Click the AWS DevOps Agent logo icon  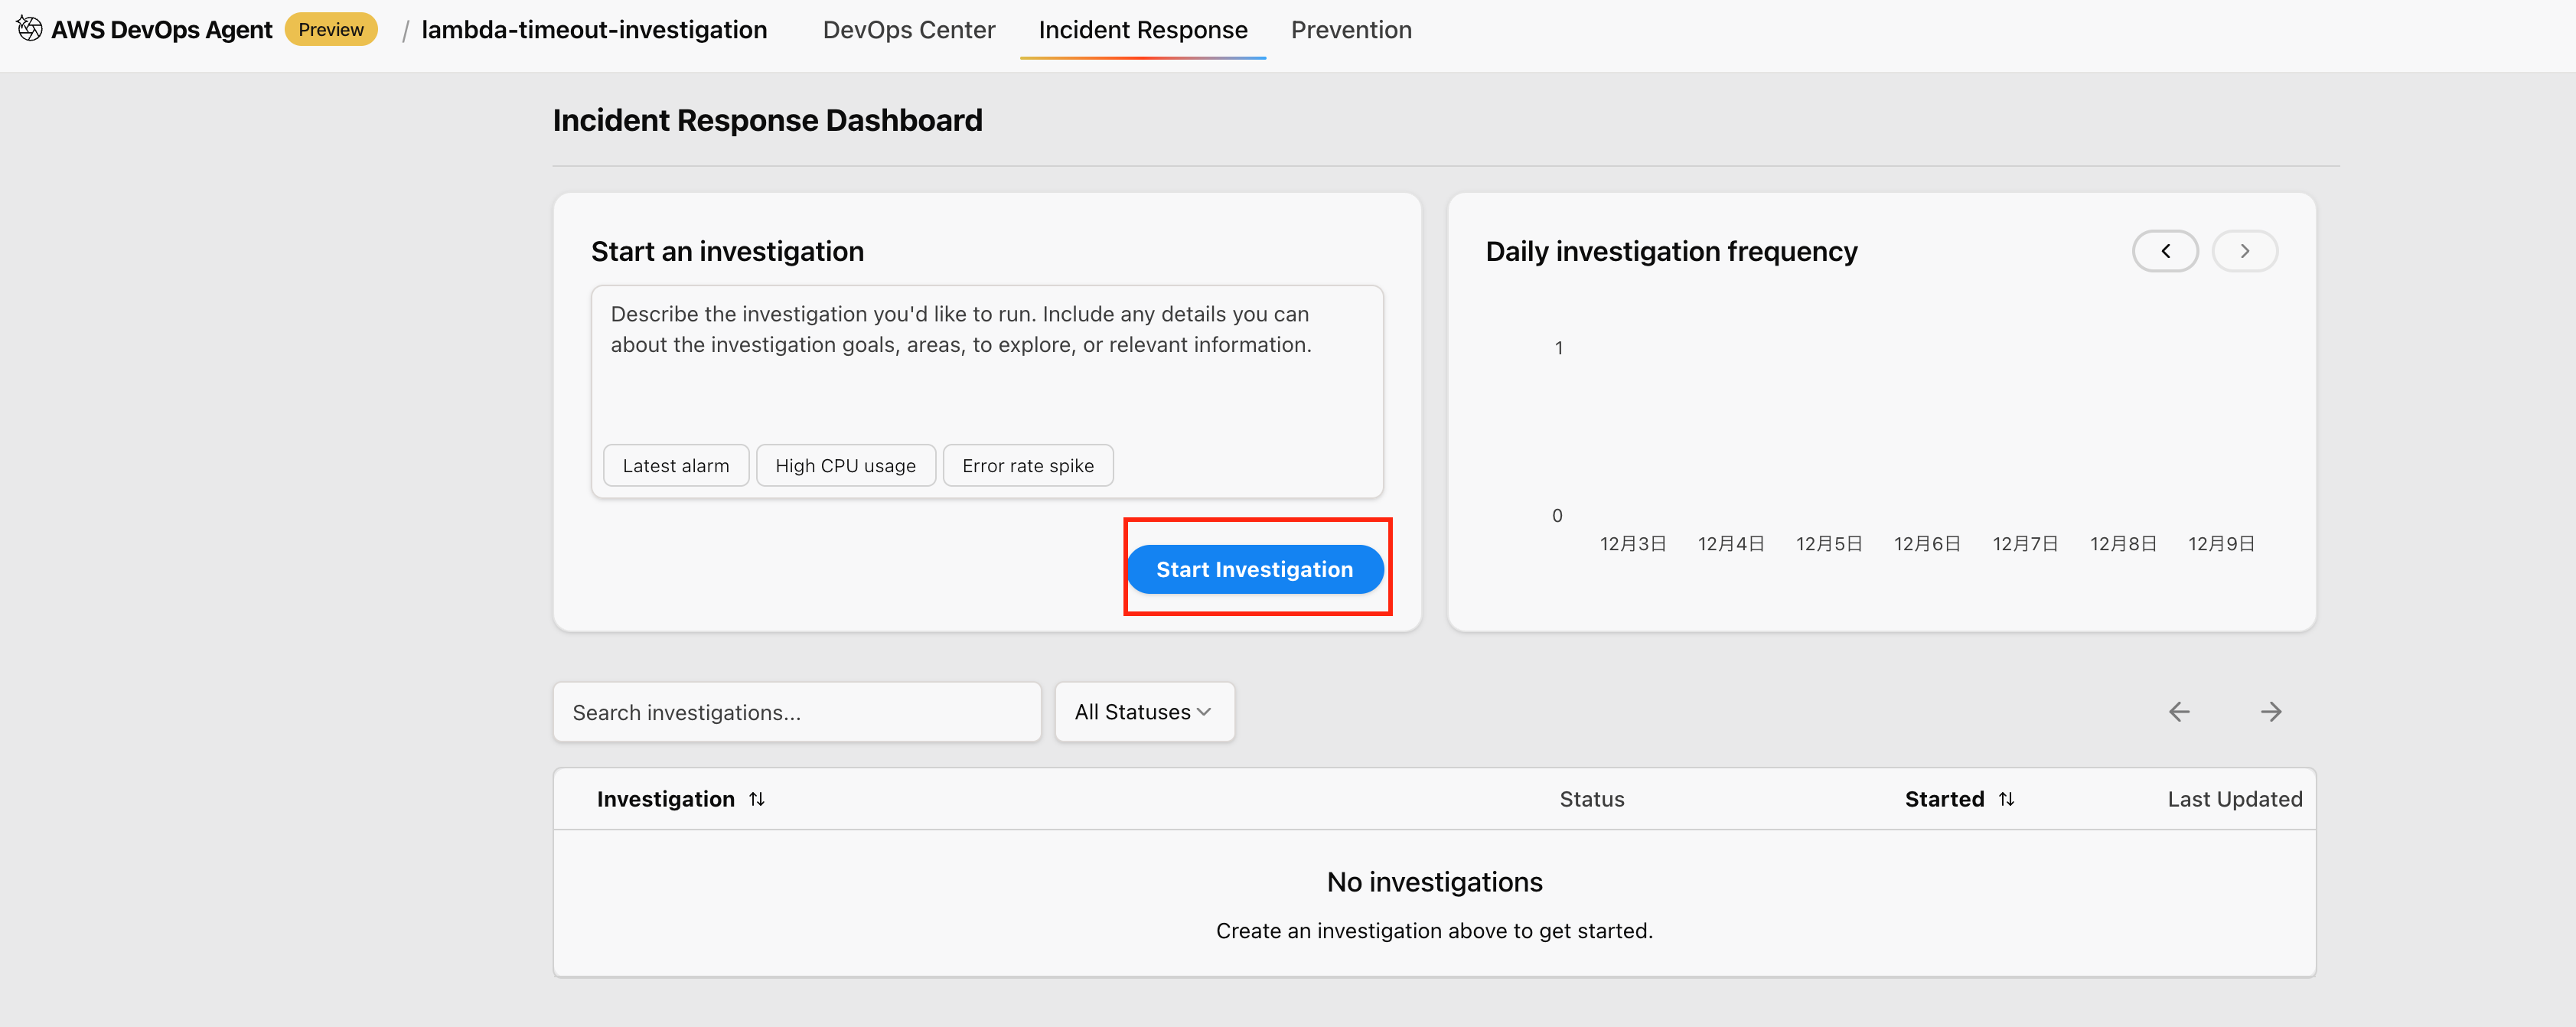[x=30, y=29]
